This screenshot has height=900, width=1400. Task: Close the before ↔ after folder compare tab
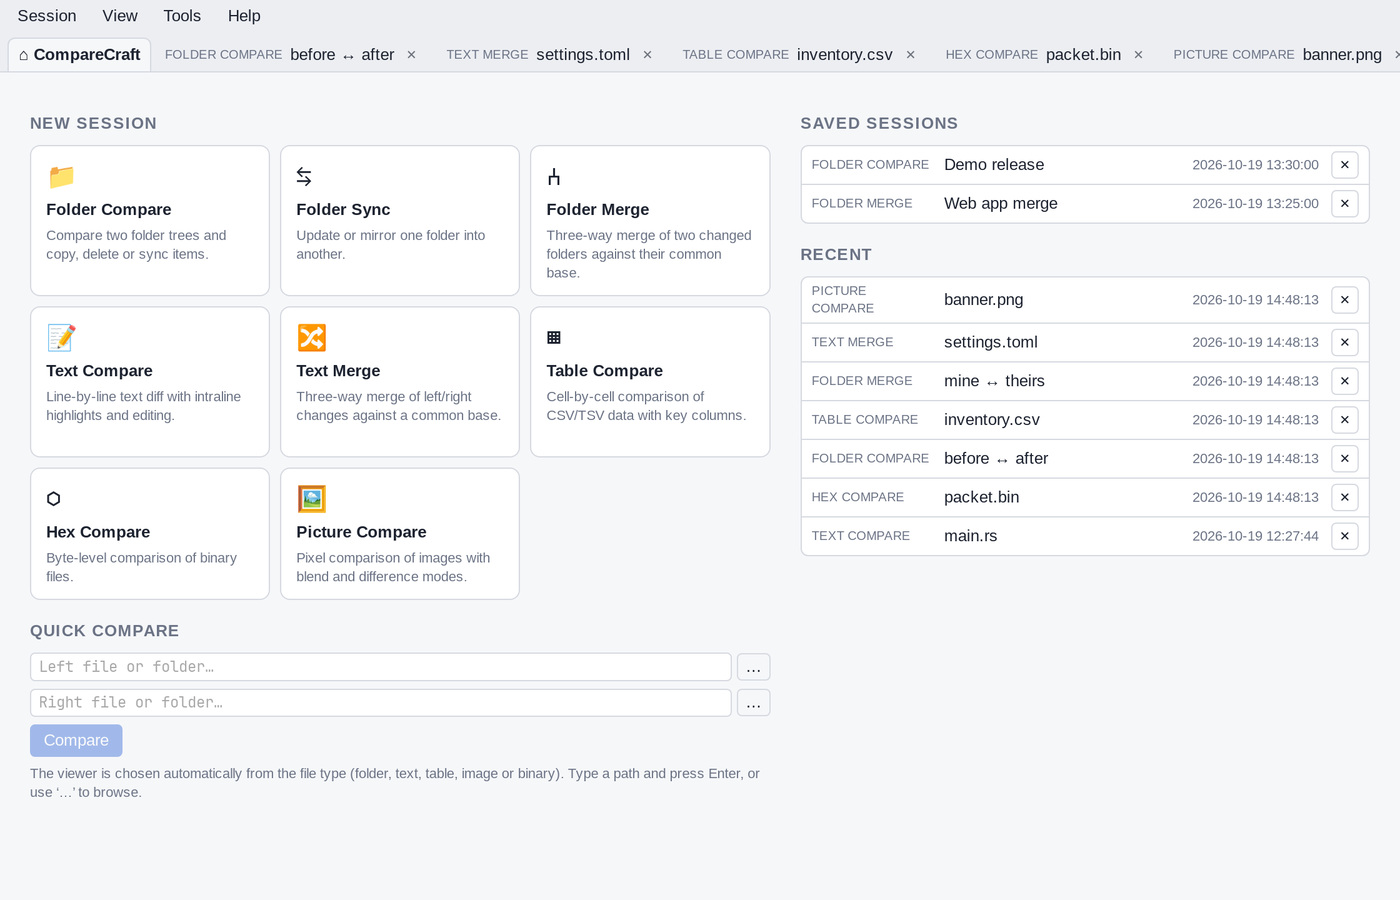point(411,55)
